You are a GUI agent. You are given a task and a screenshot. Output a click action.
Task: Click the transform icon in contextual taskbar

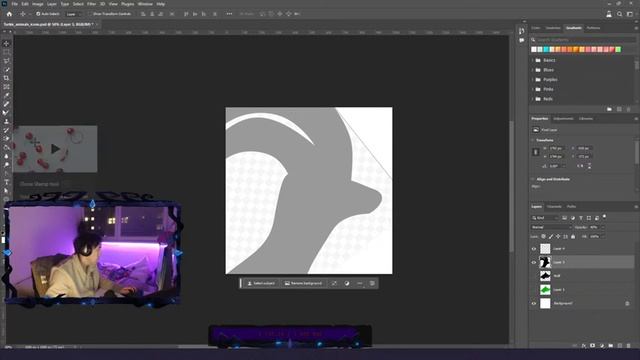(x=334, y=283)
